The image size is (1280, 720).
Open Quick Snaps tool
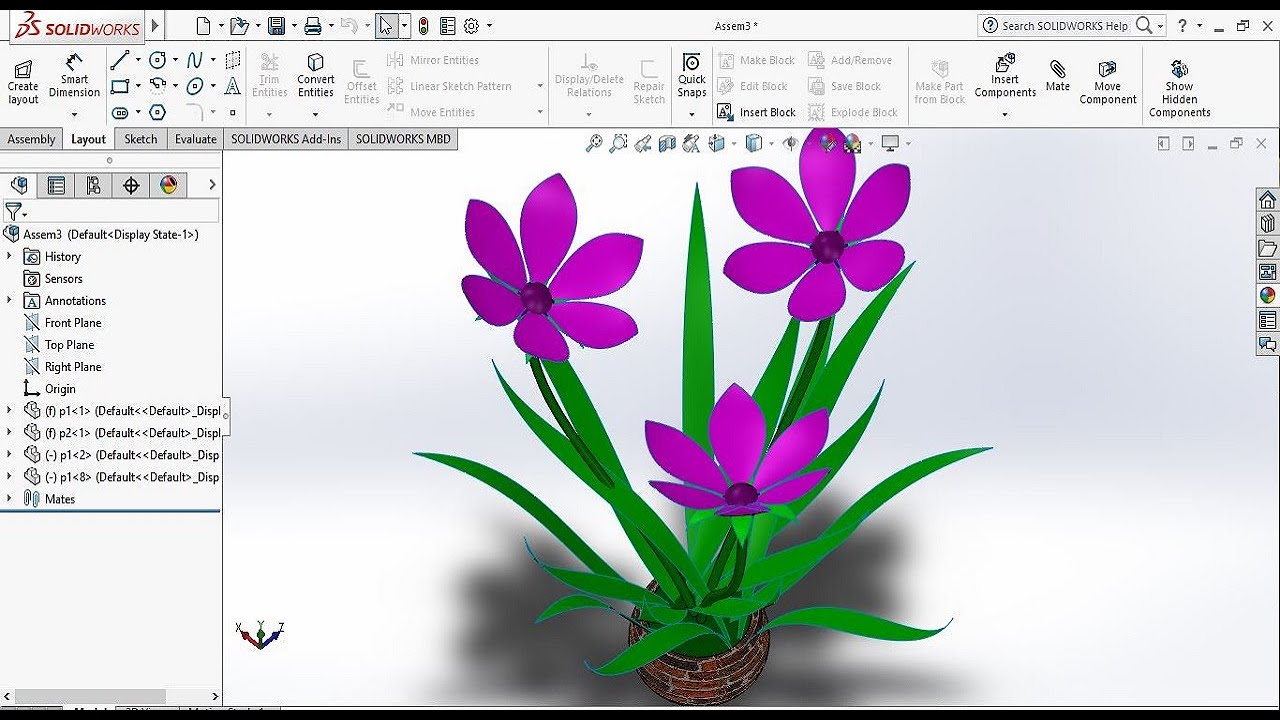[692, 76]
